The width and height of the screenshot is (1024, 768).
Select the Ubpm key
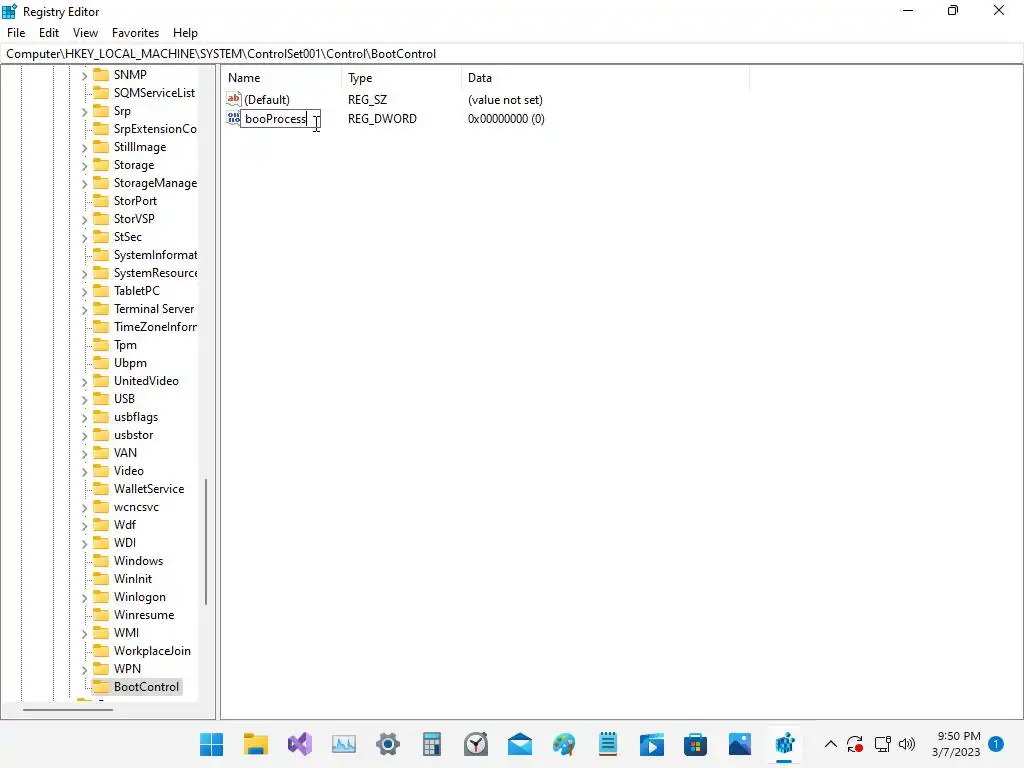[130, 362]
